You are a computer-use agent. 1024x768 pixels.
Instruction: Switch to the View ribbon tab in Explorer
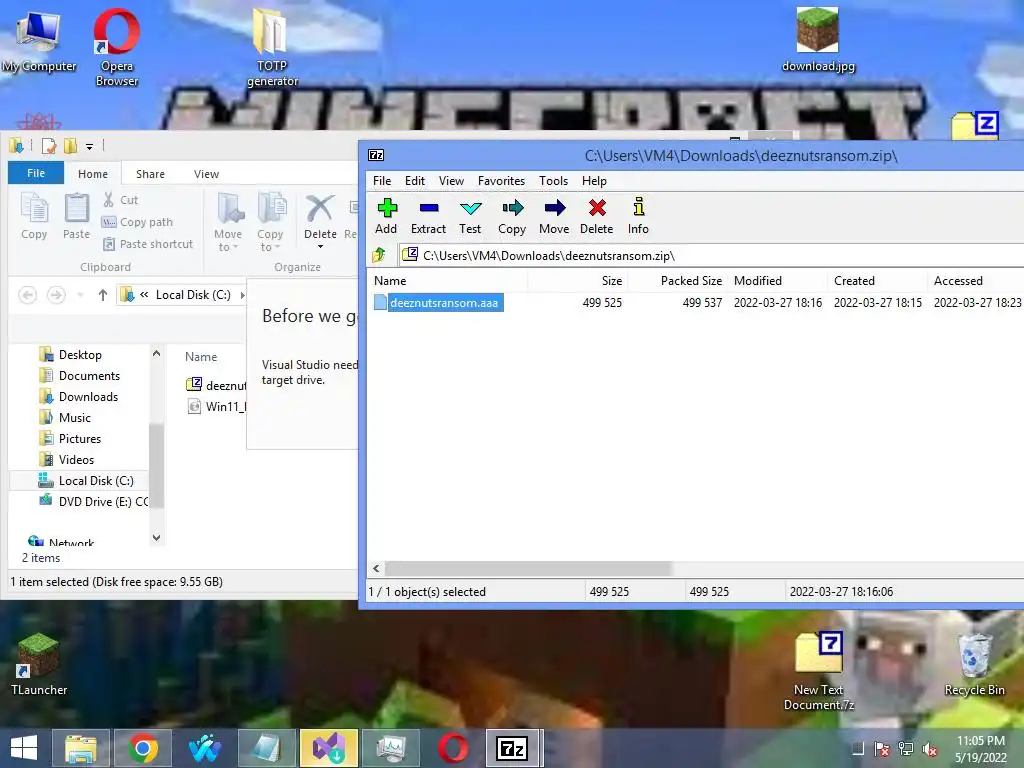point(206,174)
